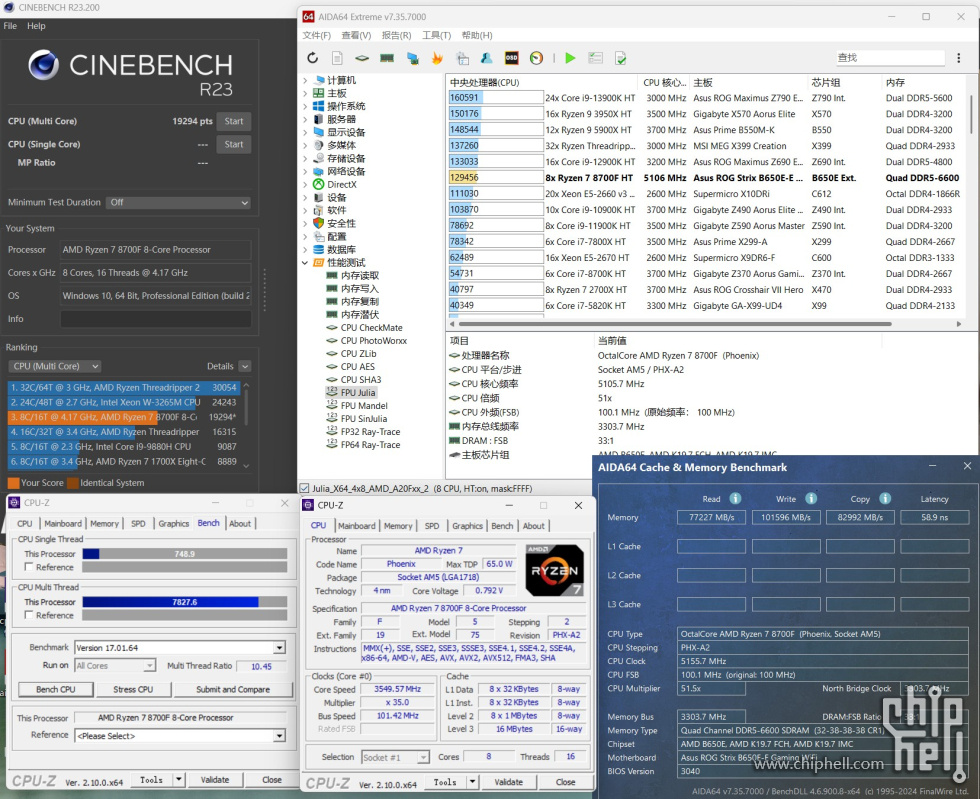Open Minimum Test Duration dropdown in Cinebench
This screenshot has height=799, width=980.
[178, 203]
